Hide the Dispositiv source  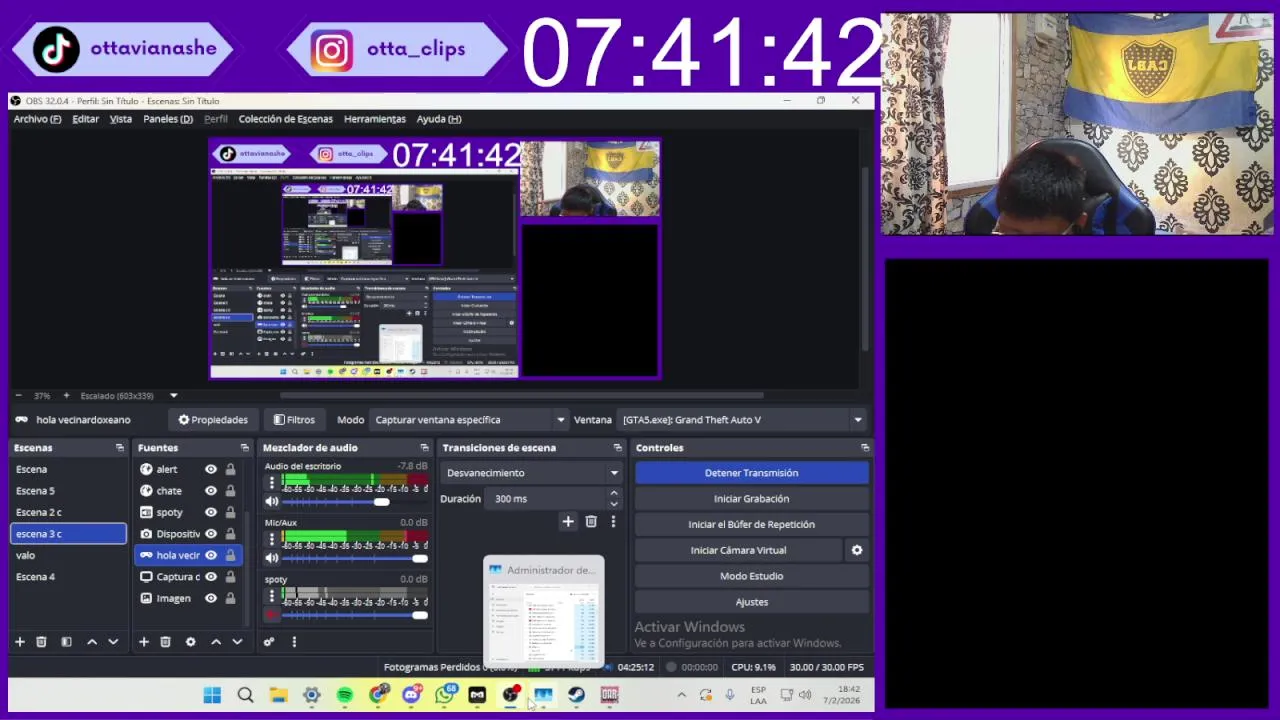pyautogui.click(x=210, y=534)
